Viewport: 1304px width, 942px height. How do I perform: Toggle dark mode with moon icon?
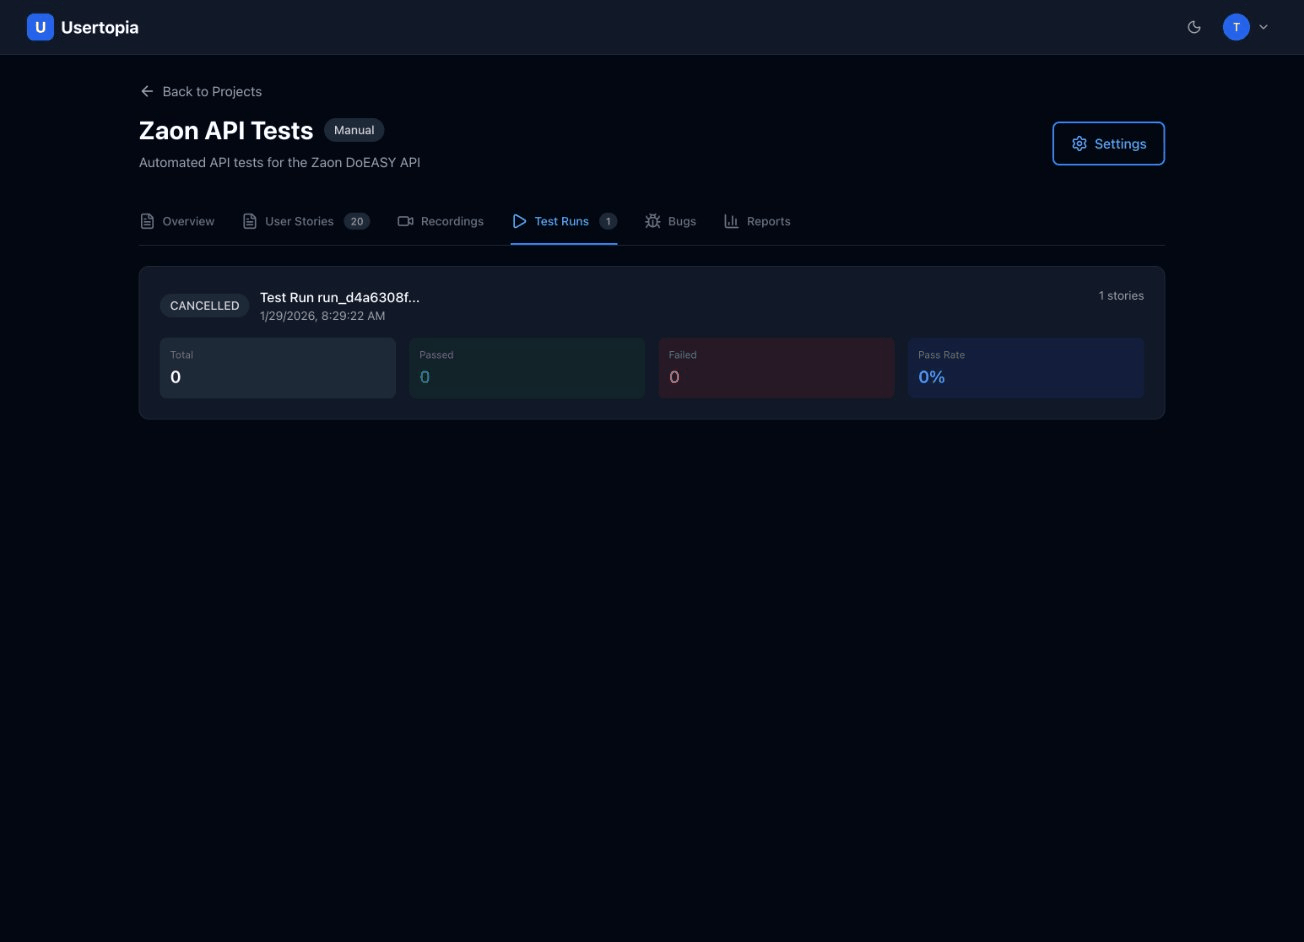(1193, 27)
